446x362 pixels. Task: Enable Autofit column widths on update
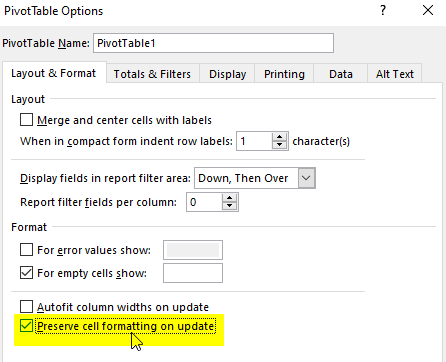[x=26, y=306]
